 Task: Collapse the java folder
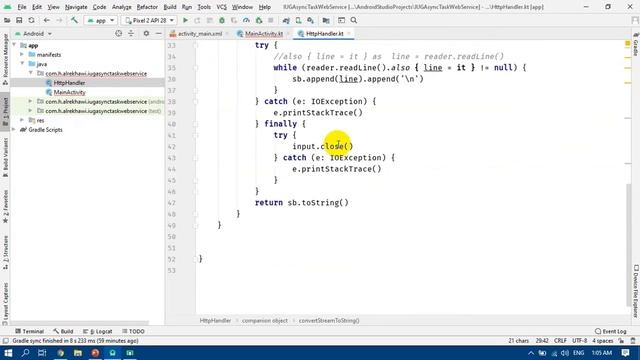pyautogui.click(x=22, y=64)
